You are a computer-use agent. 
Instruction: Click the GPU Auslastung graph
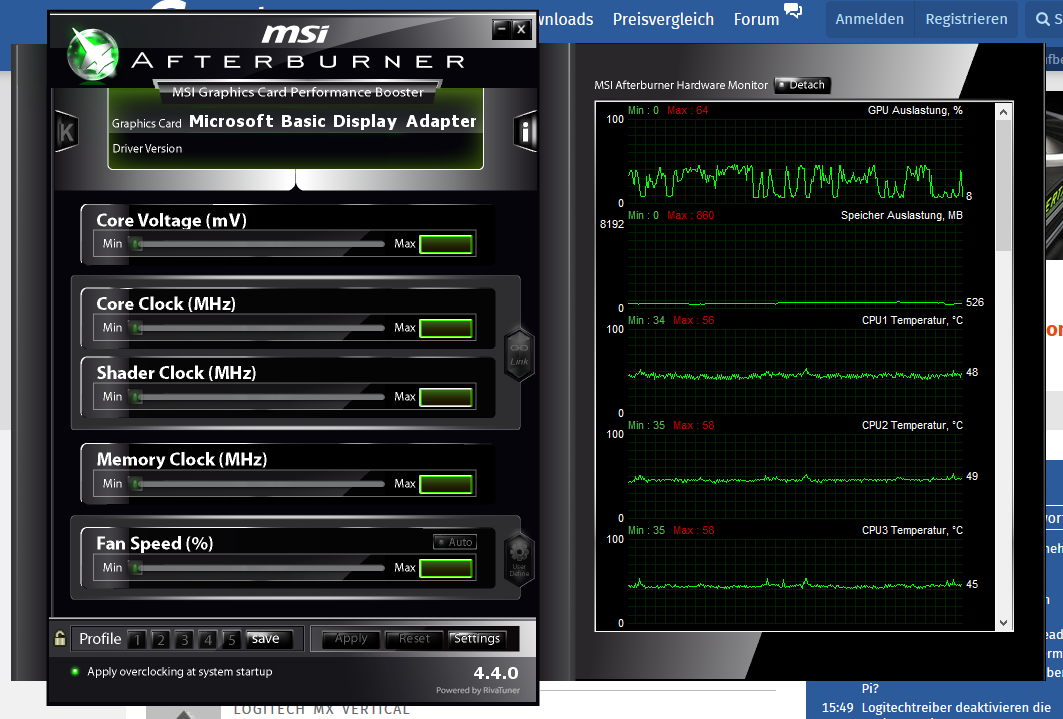pos(795,161)
